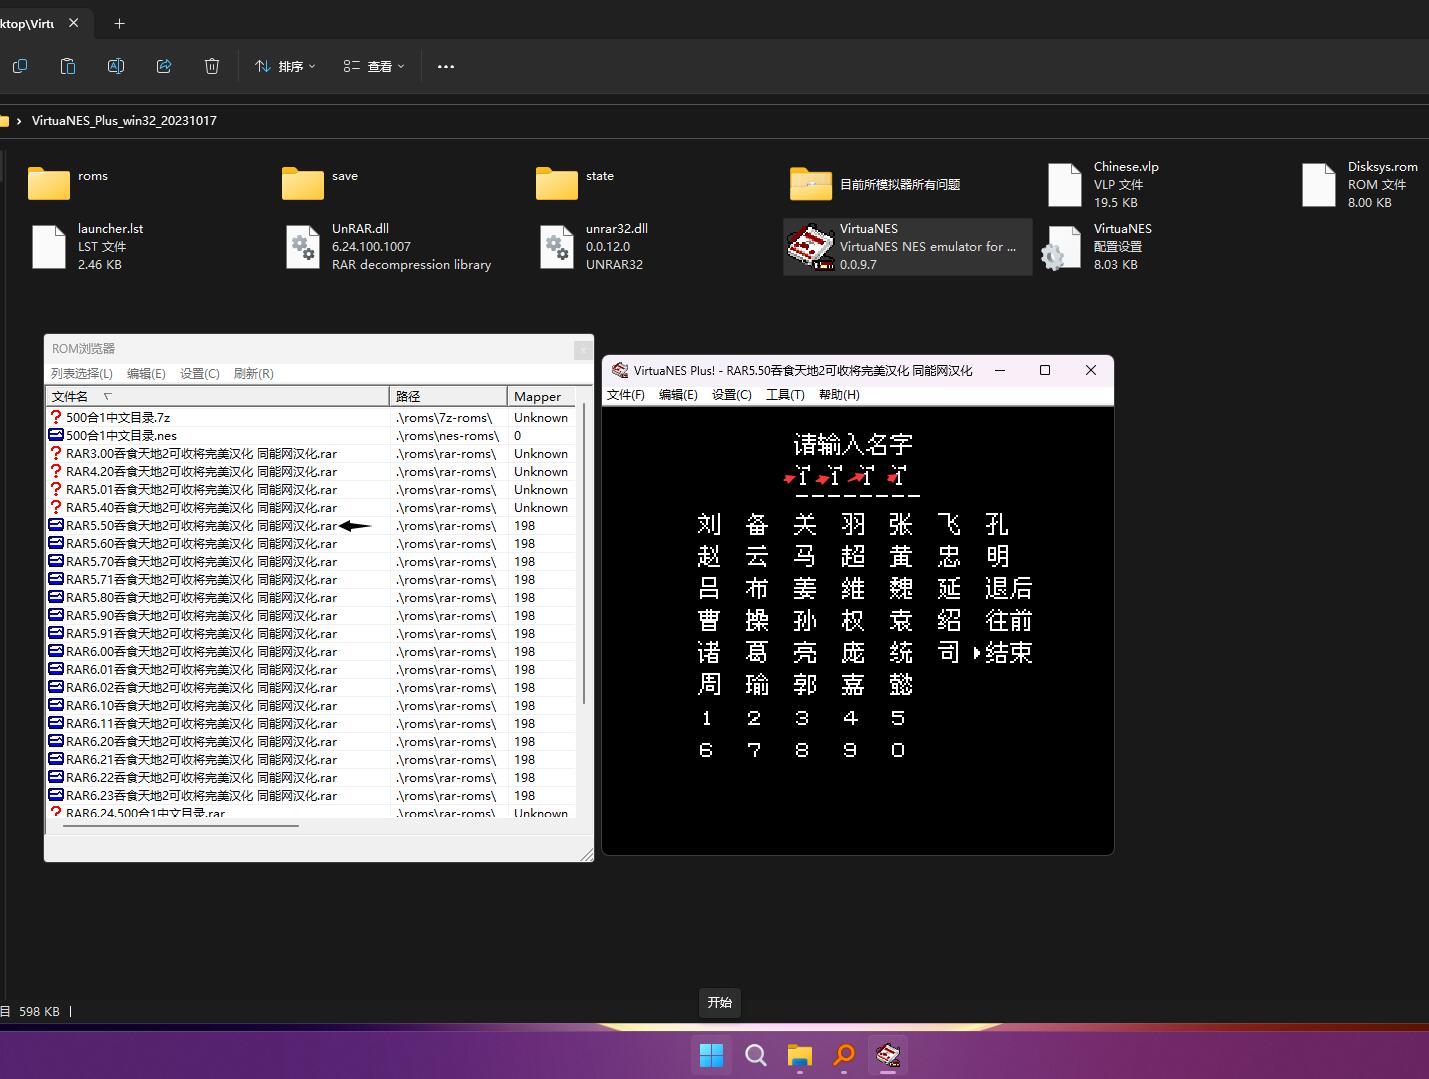
Task: Select the unrar32.dll file icon
Action: tap(557, 247)
